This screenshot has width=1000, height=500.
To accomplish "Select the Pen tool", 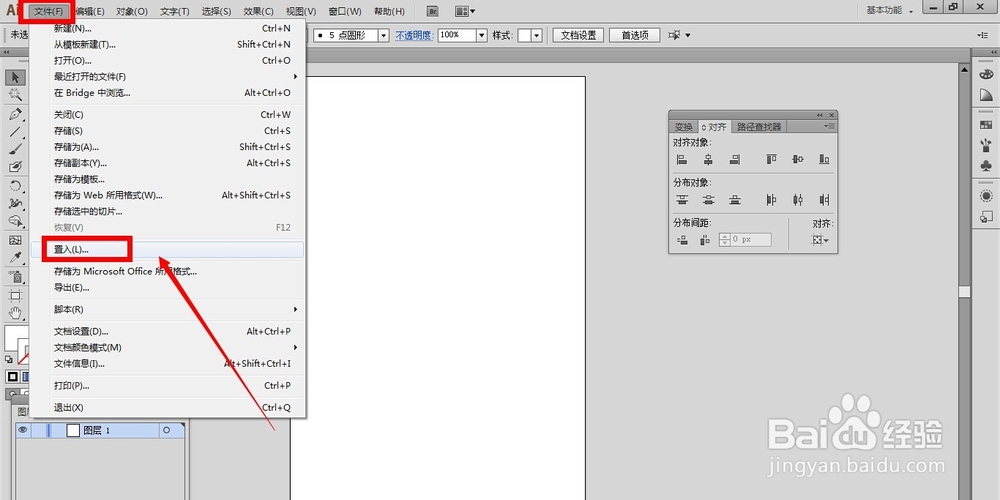I will coord(15,114).
